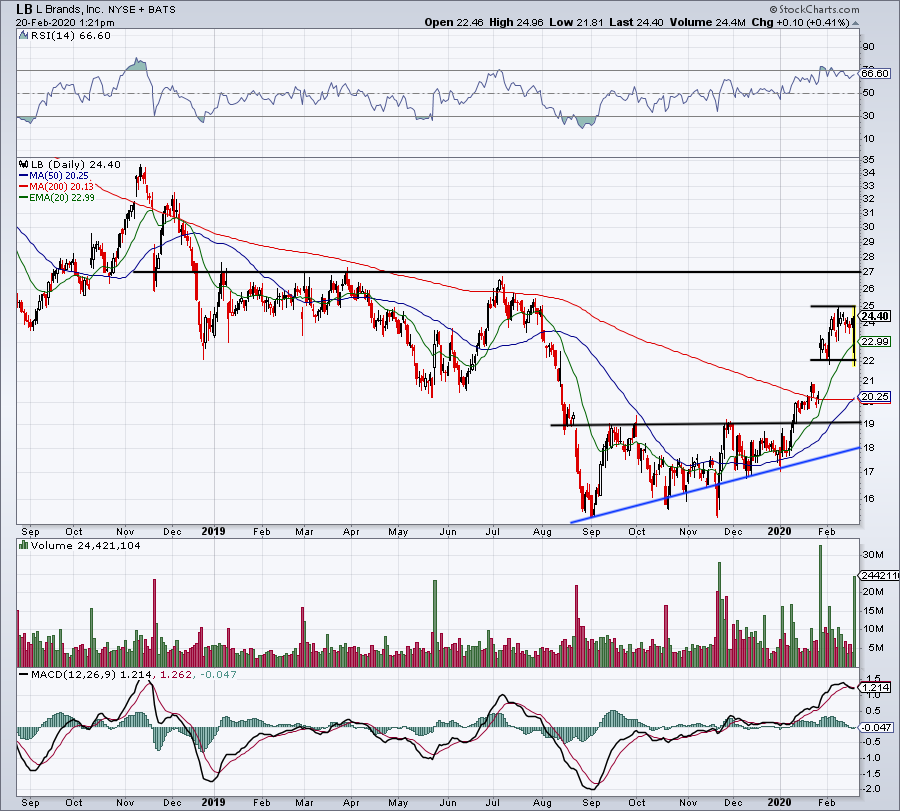Click the 90 label on RSI axis
The height and width of the screenshot is (811, 900).
868,47
